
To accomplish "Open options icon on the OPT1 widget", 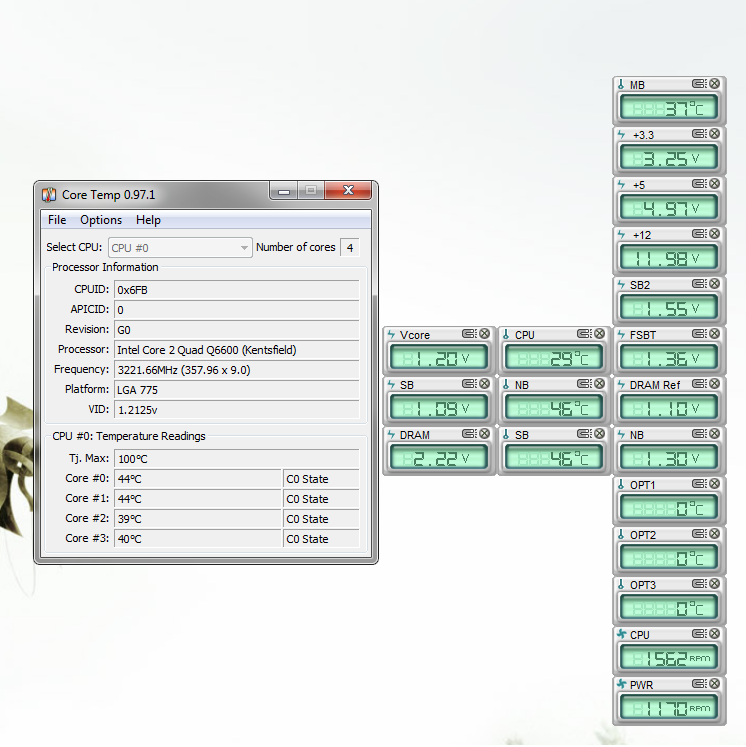I will click(699, 484).
